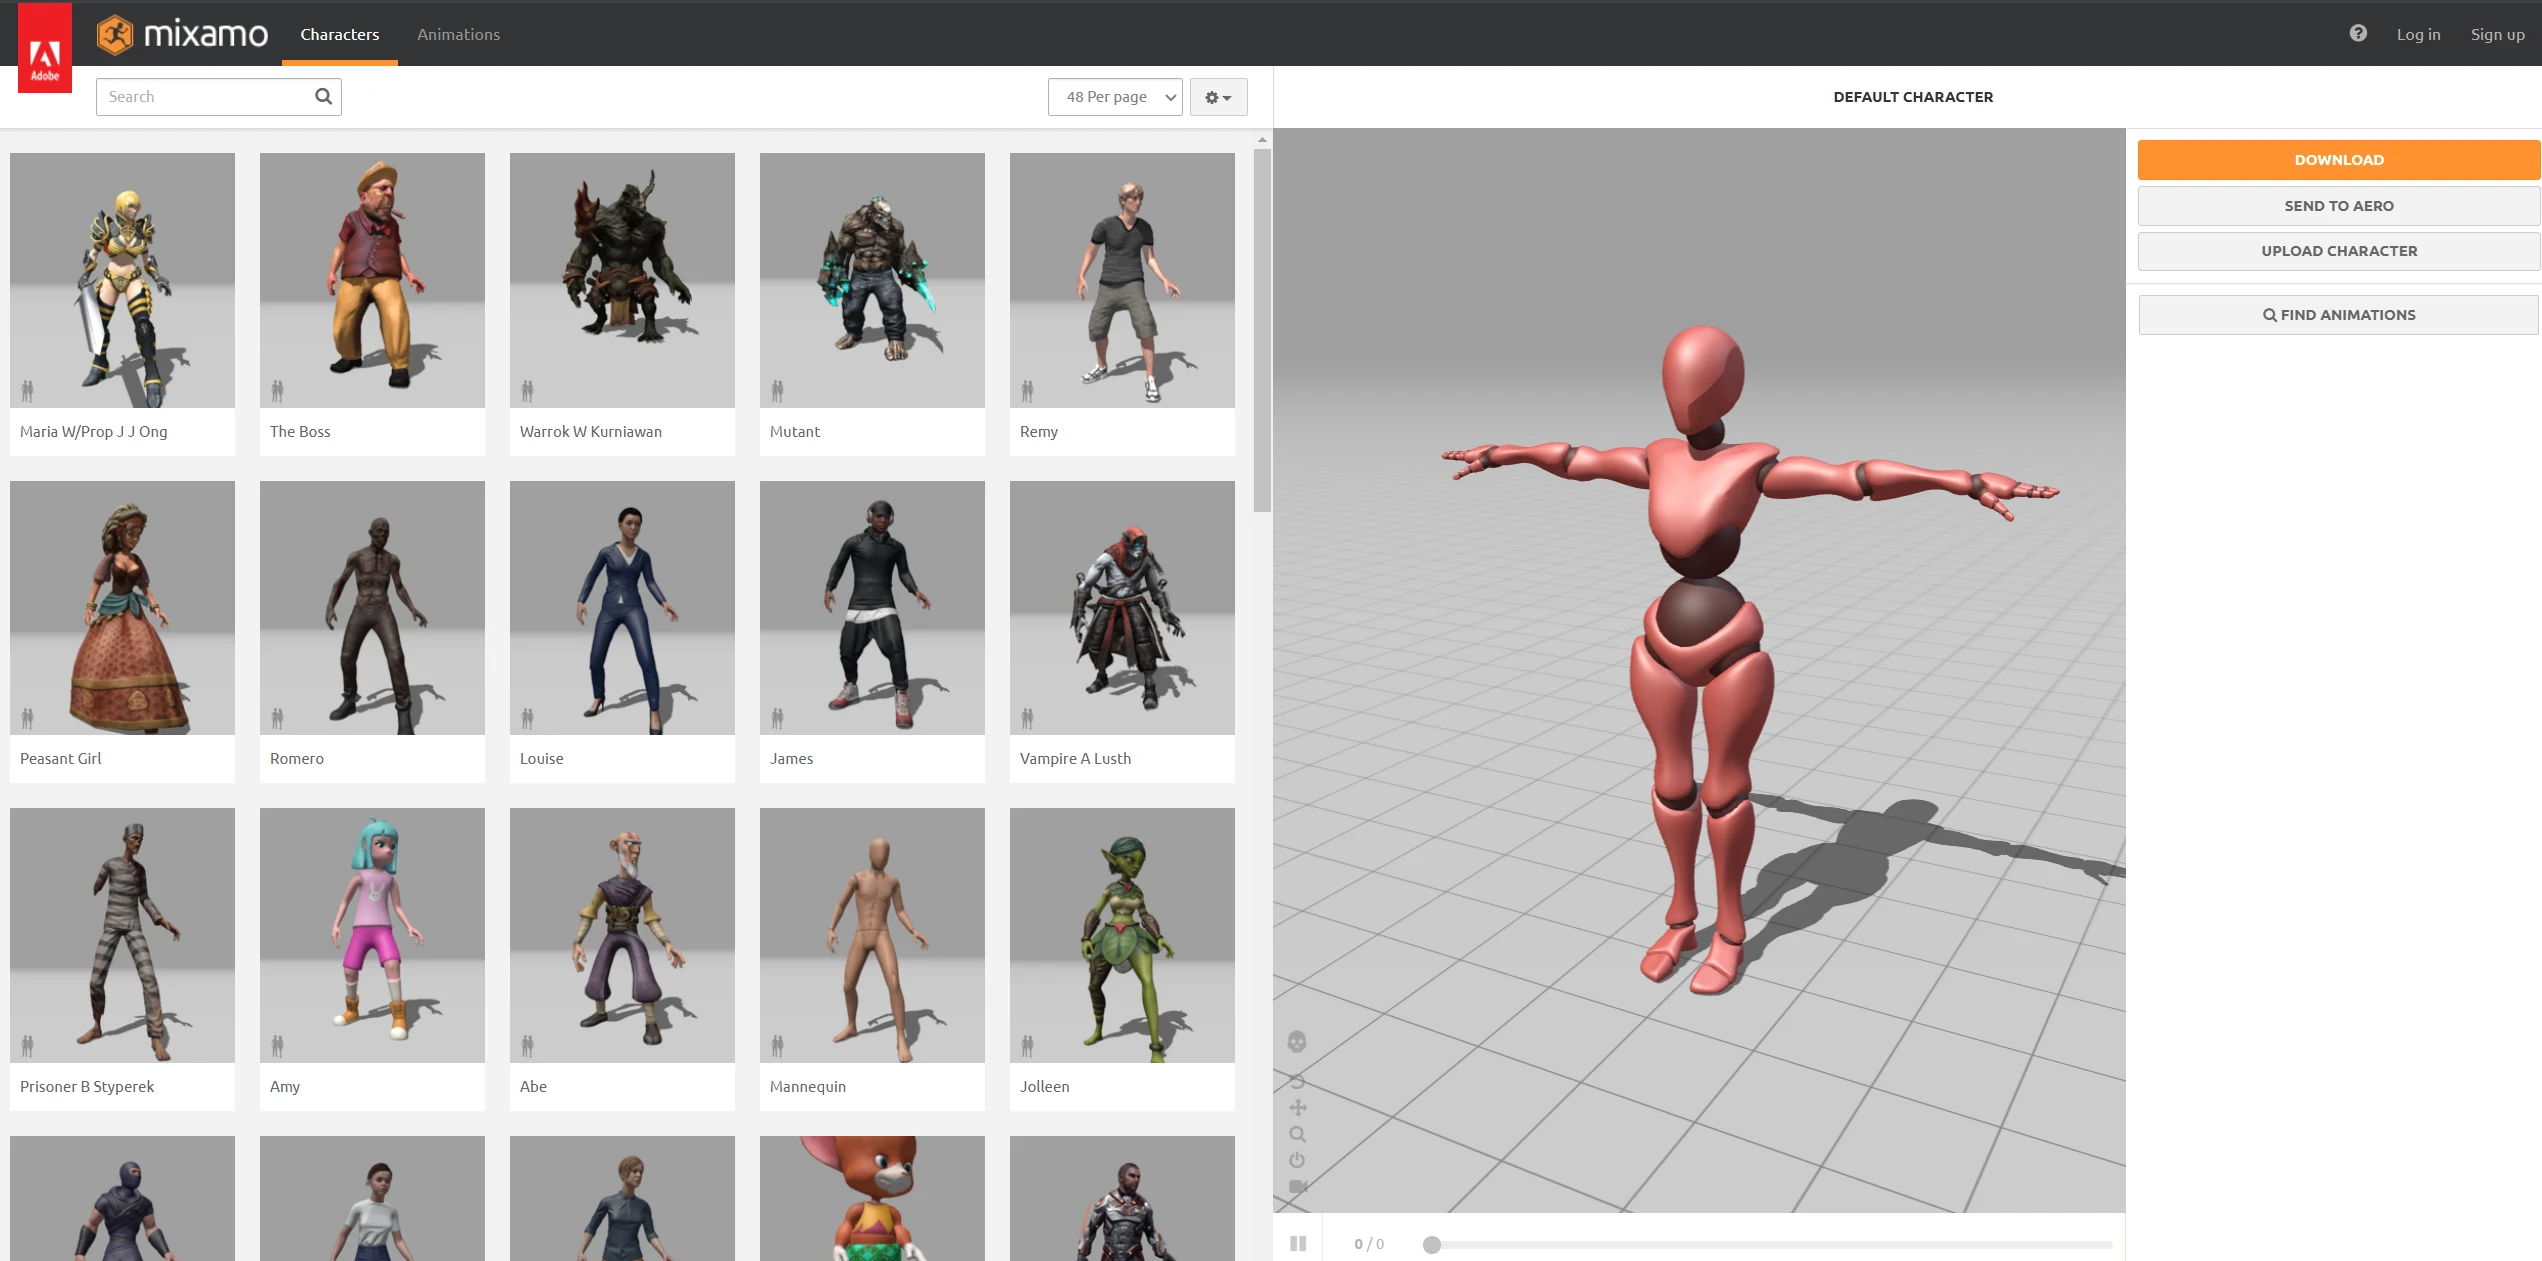Click the Mixamo logo
The height and width of the screenshot is (1261, 2542).
[x=182, y=34]
